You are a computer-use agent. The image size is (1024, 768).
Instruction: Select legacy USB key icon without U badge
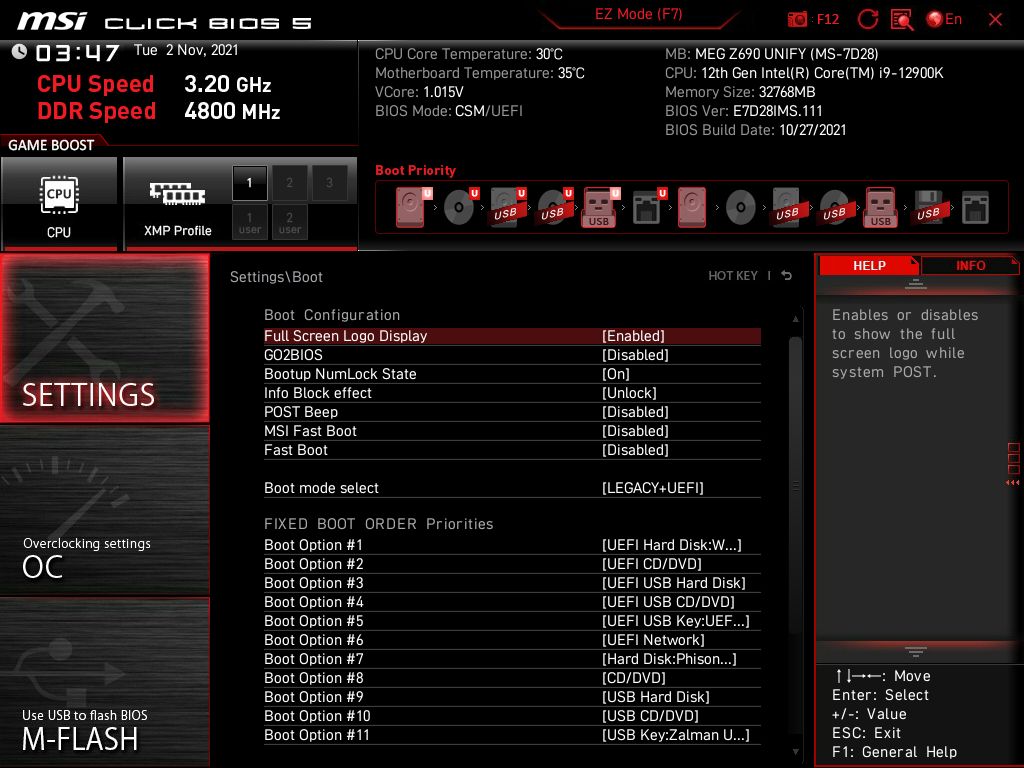(881, 207)
